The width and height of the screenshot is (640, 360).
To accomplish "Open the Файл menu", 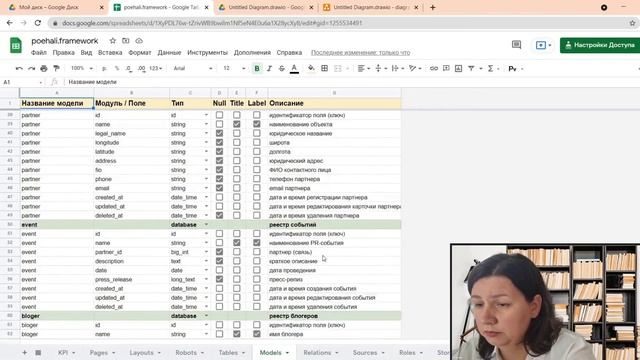I will (x=39, y=53).
